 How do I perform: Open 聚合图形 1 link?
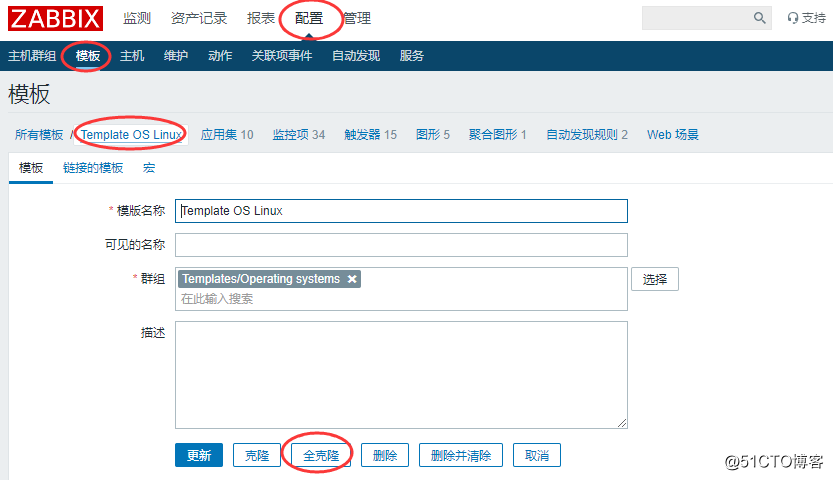(497, 135)
